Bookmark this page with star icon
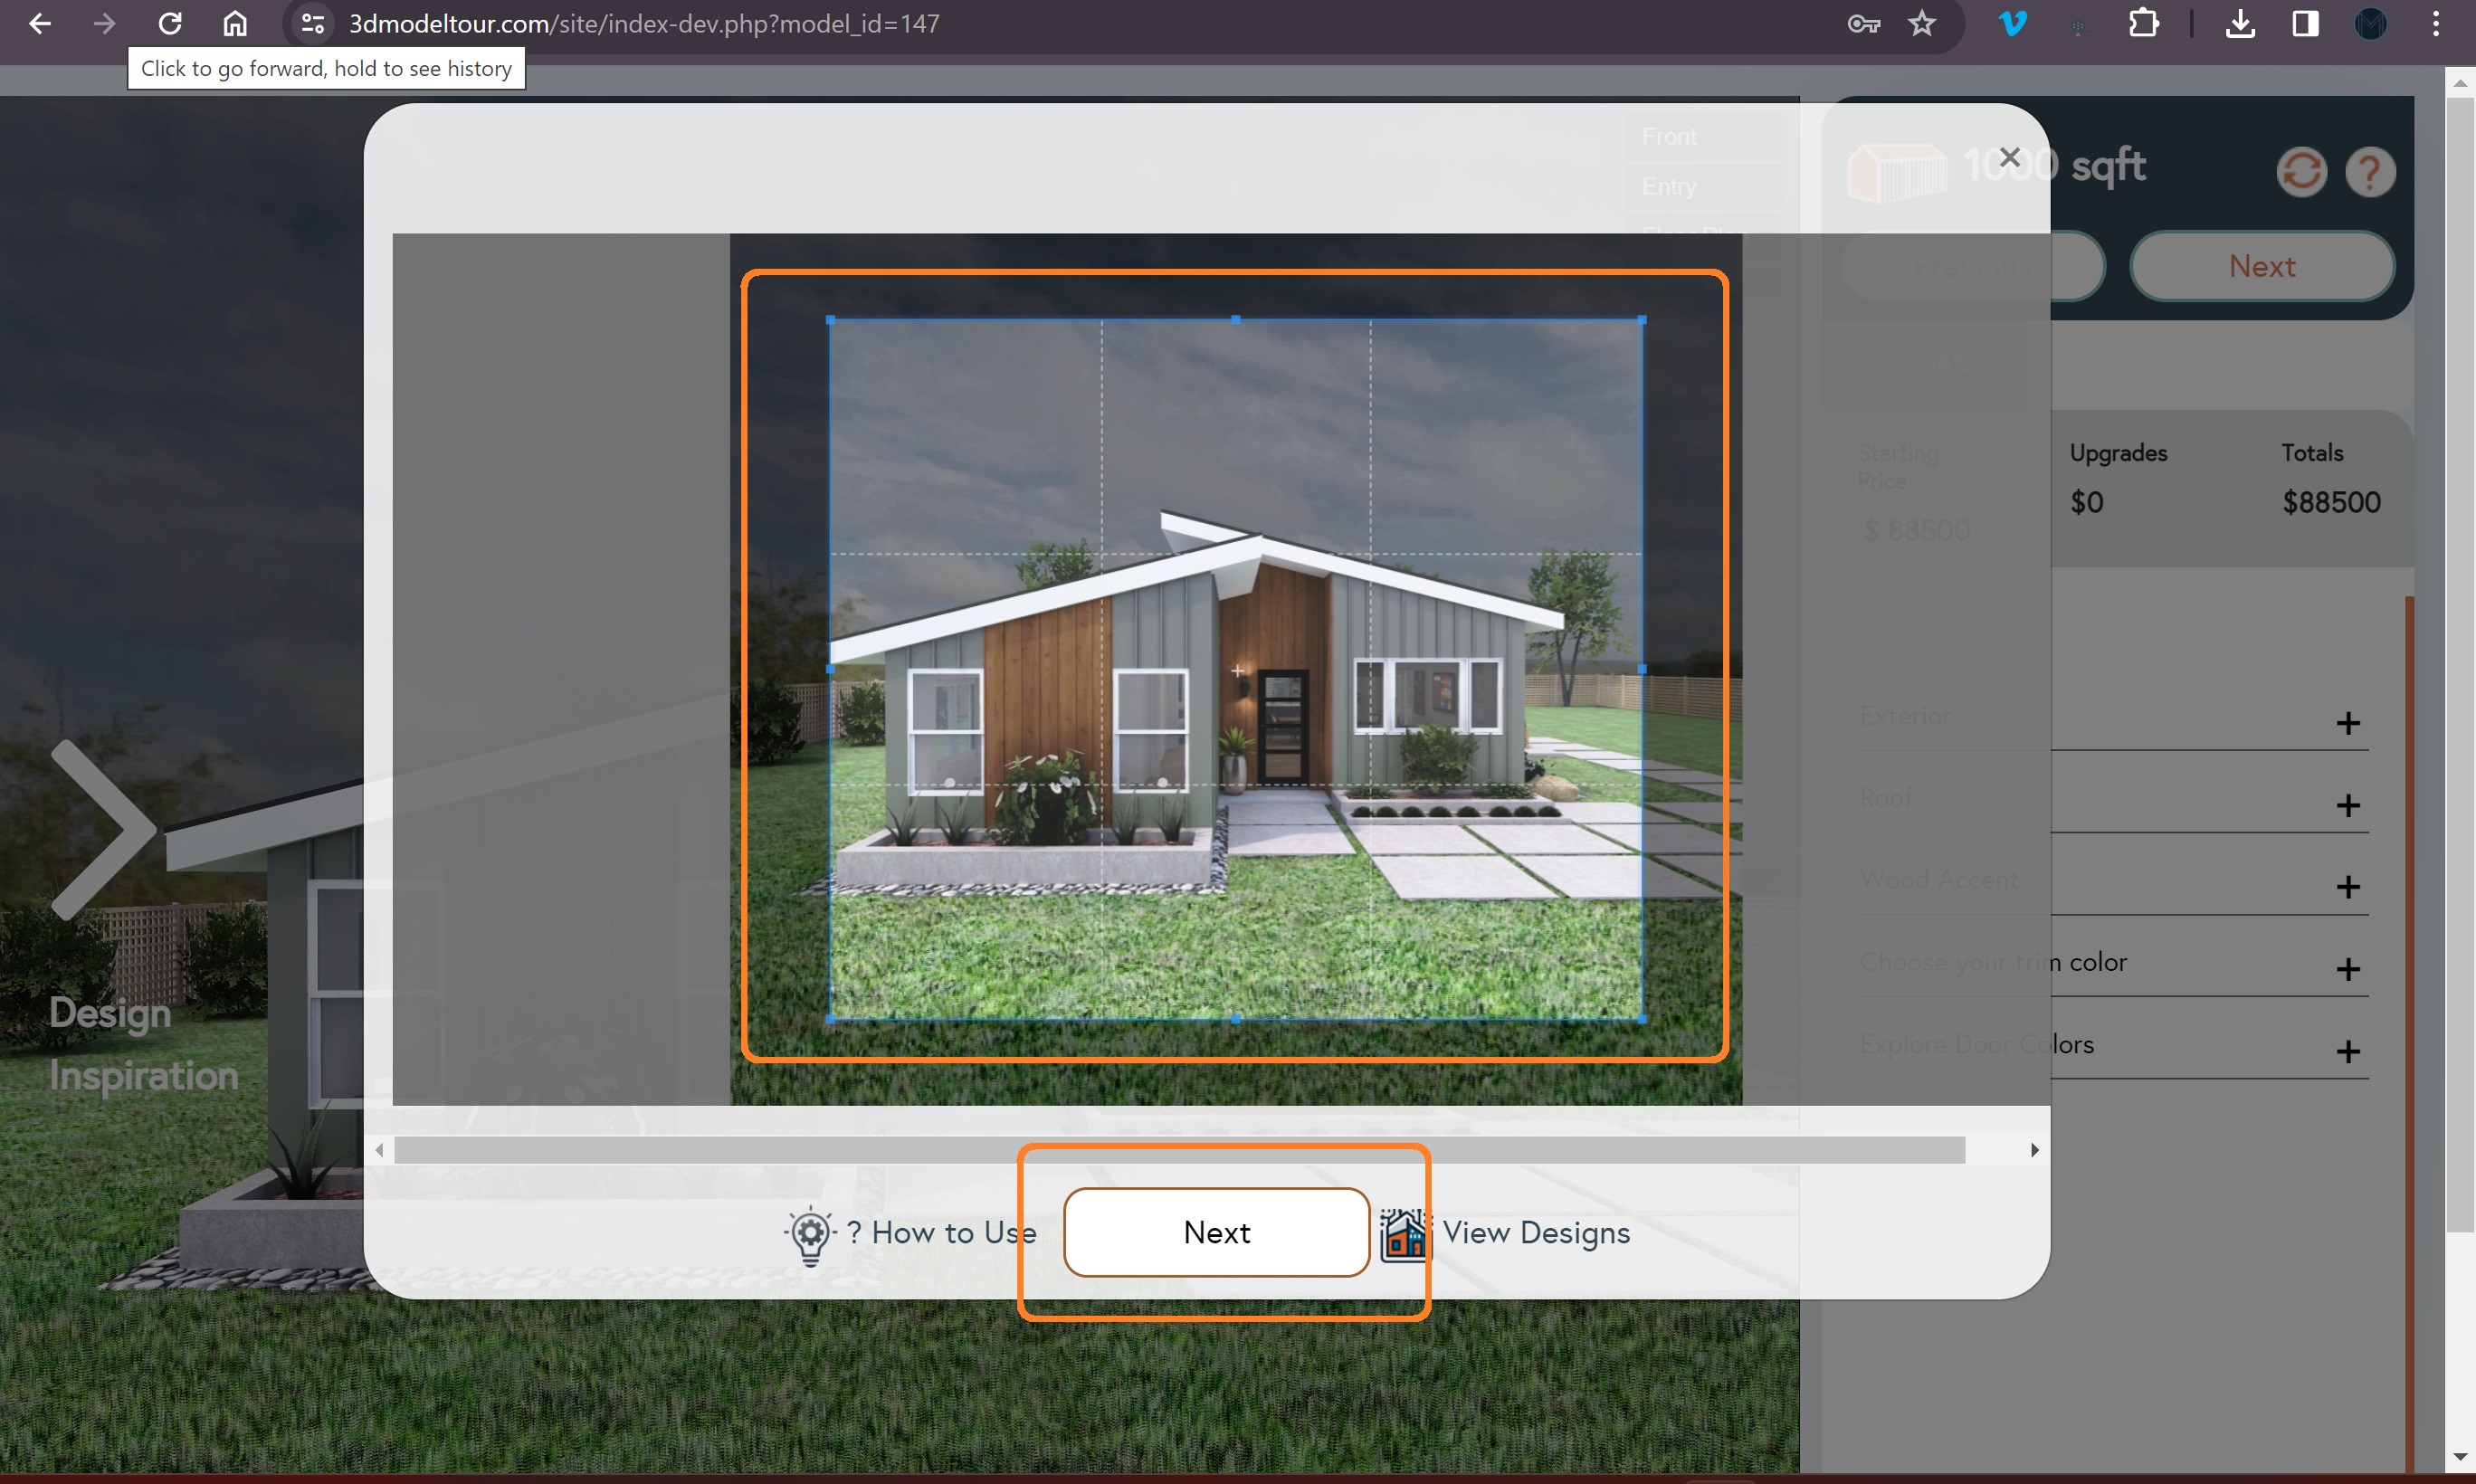The image size is (2476, 1484). pos(1921,24)
